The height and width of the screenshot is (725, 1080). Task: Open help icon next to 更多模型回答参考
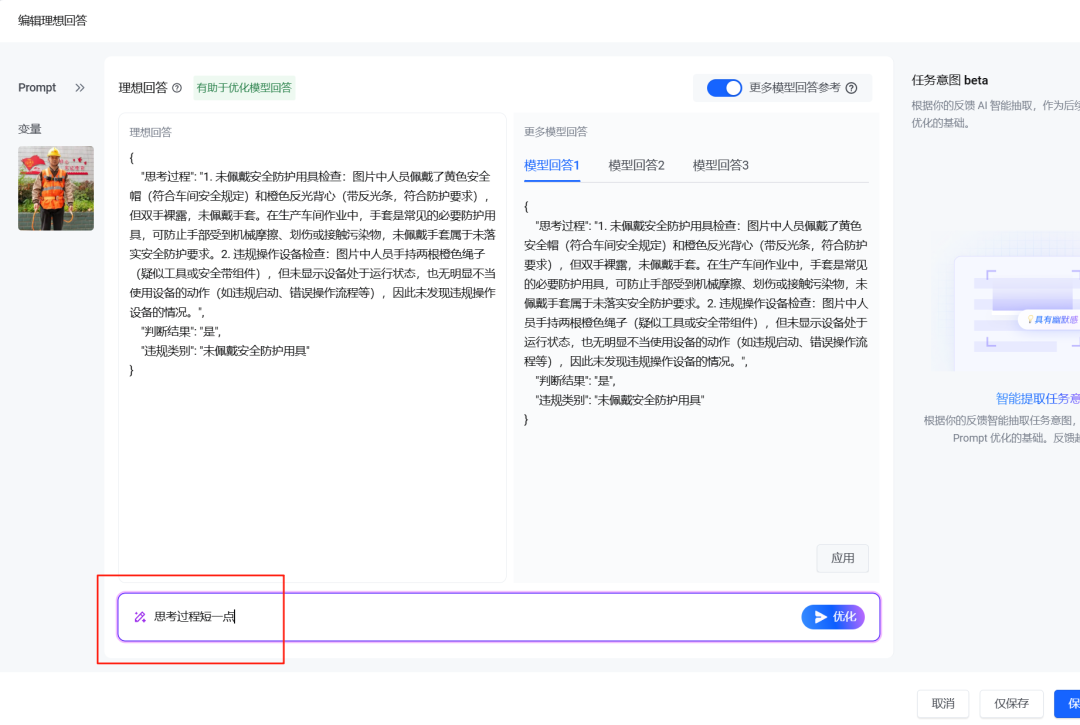click(x=851, y=88)
